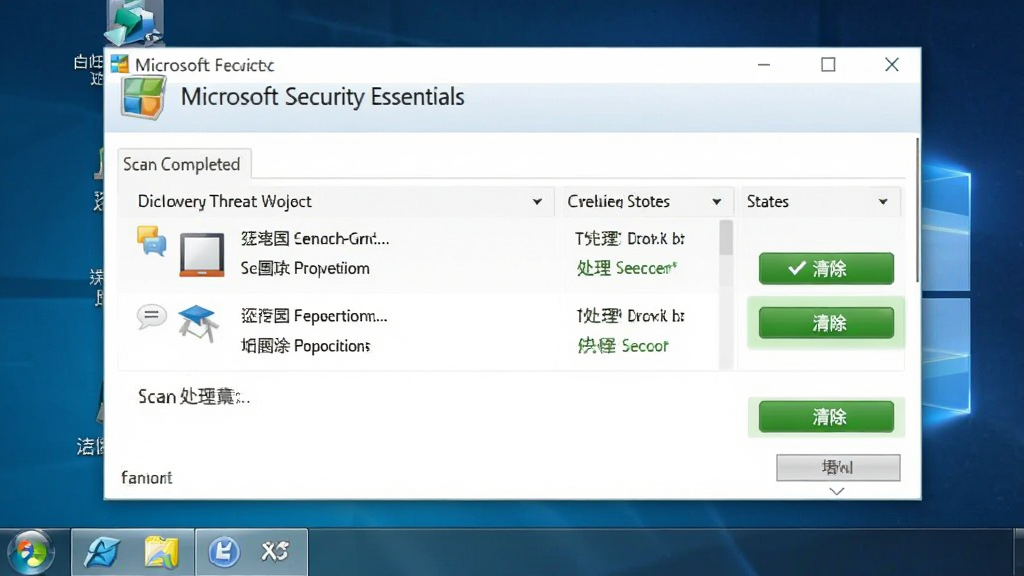This screenshot has width=1024, height=576.
Task: Click 清除 button beside Scan 处理 text
Action: 826,417
